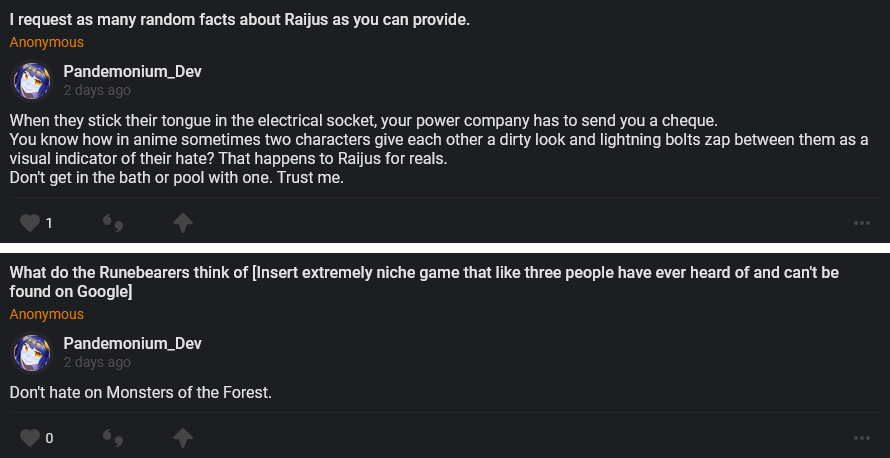Screen dimensions: 890x458
Task: Click the Anonymous label under the Raijus question
Action: pyautogui.click(x=47, y=43)
